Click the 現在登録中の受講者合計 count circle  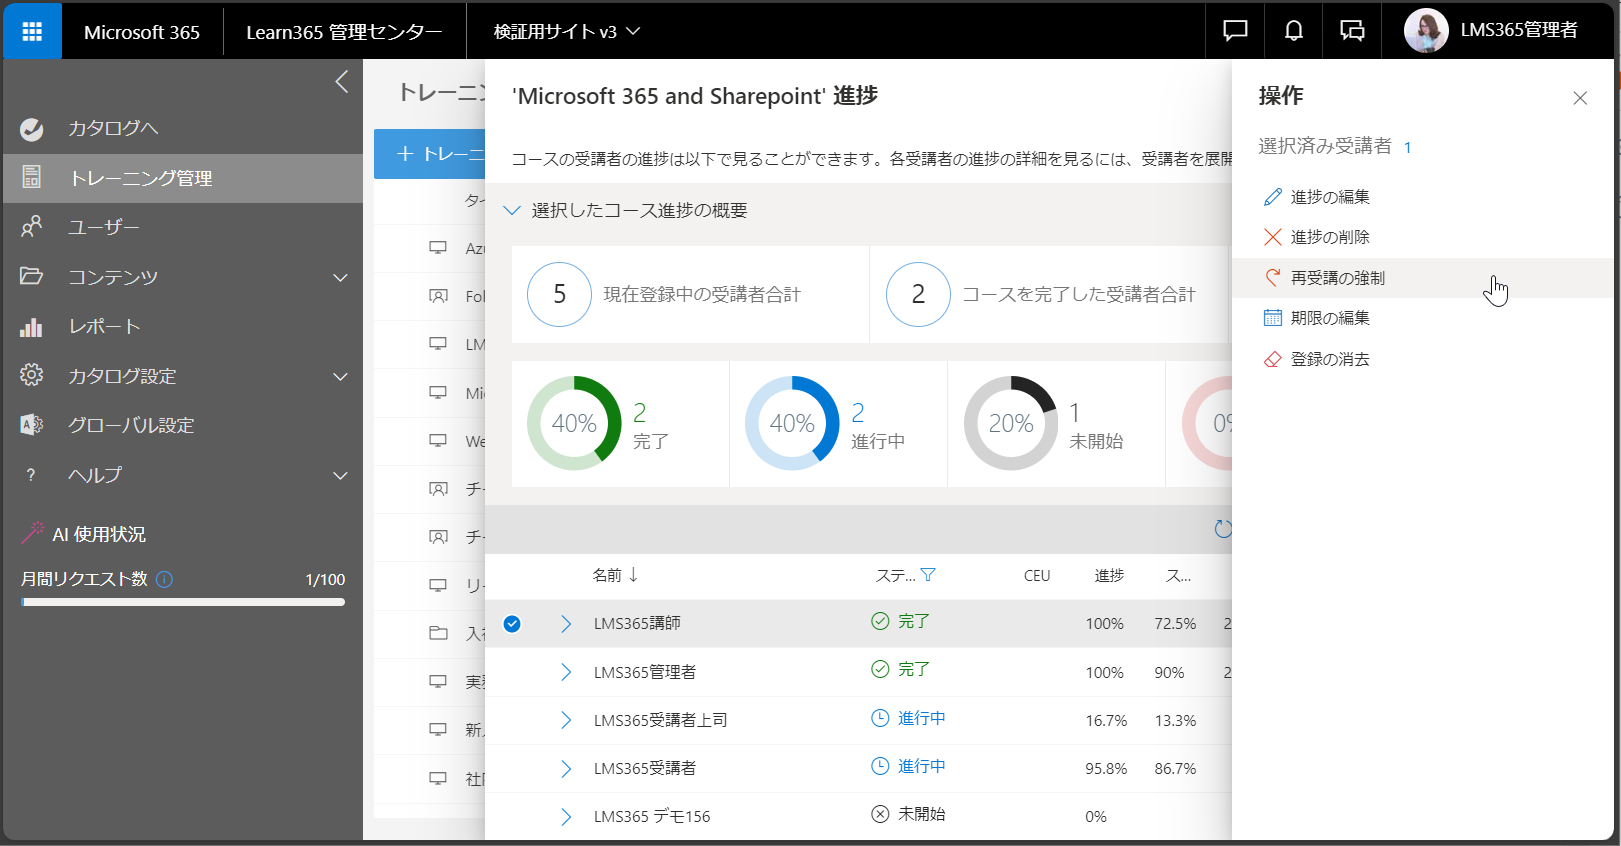coord(559,294)
